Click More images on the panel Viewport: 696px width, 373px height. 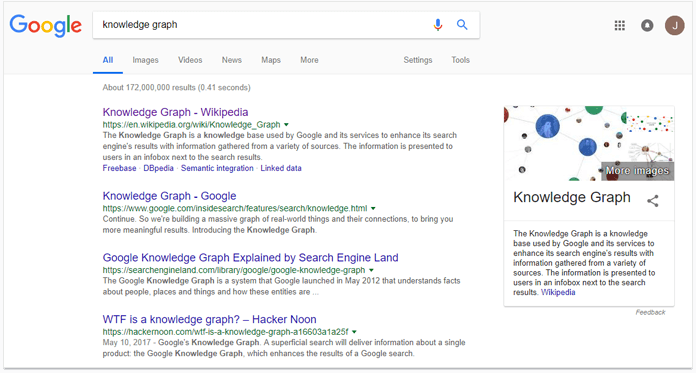click(x=637, y=171)
